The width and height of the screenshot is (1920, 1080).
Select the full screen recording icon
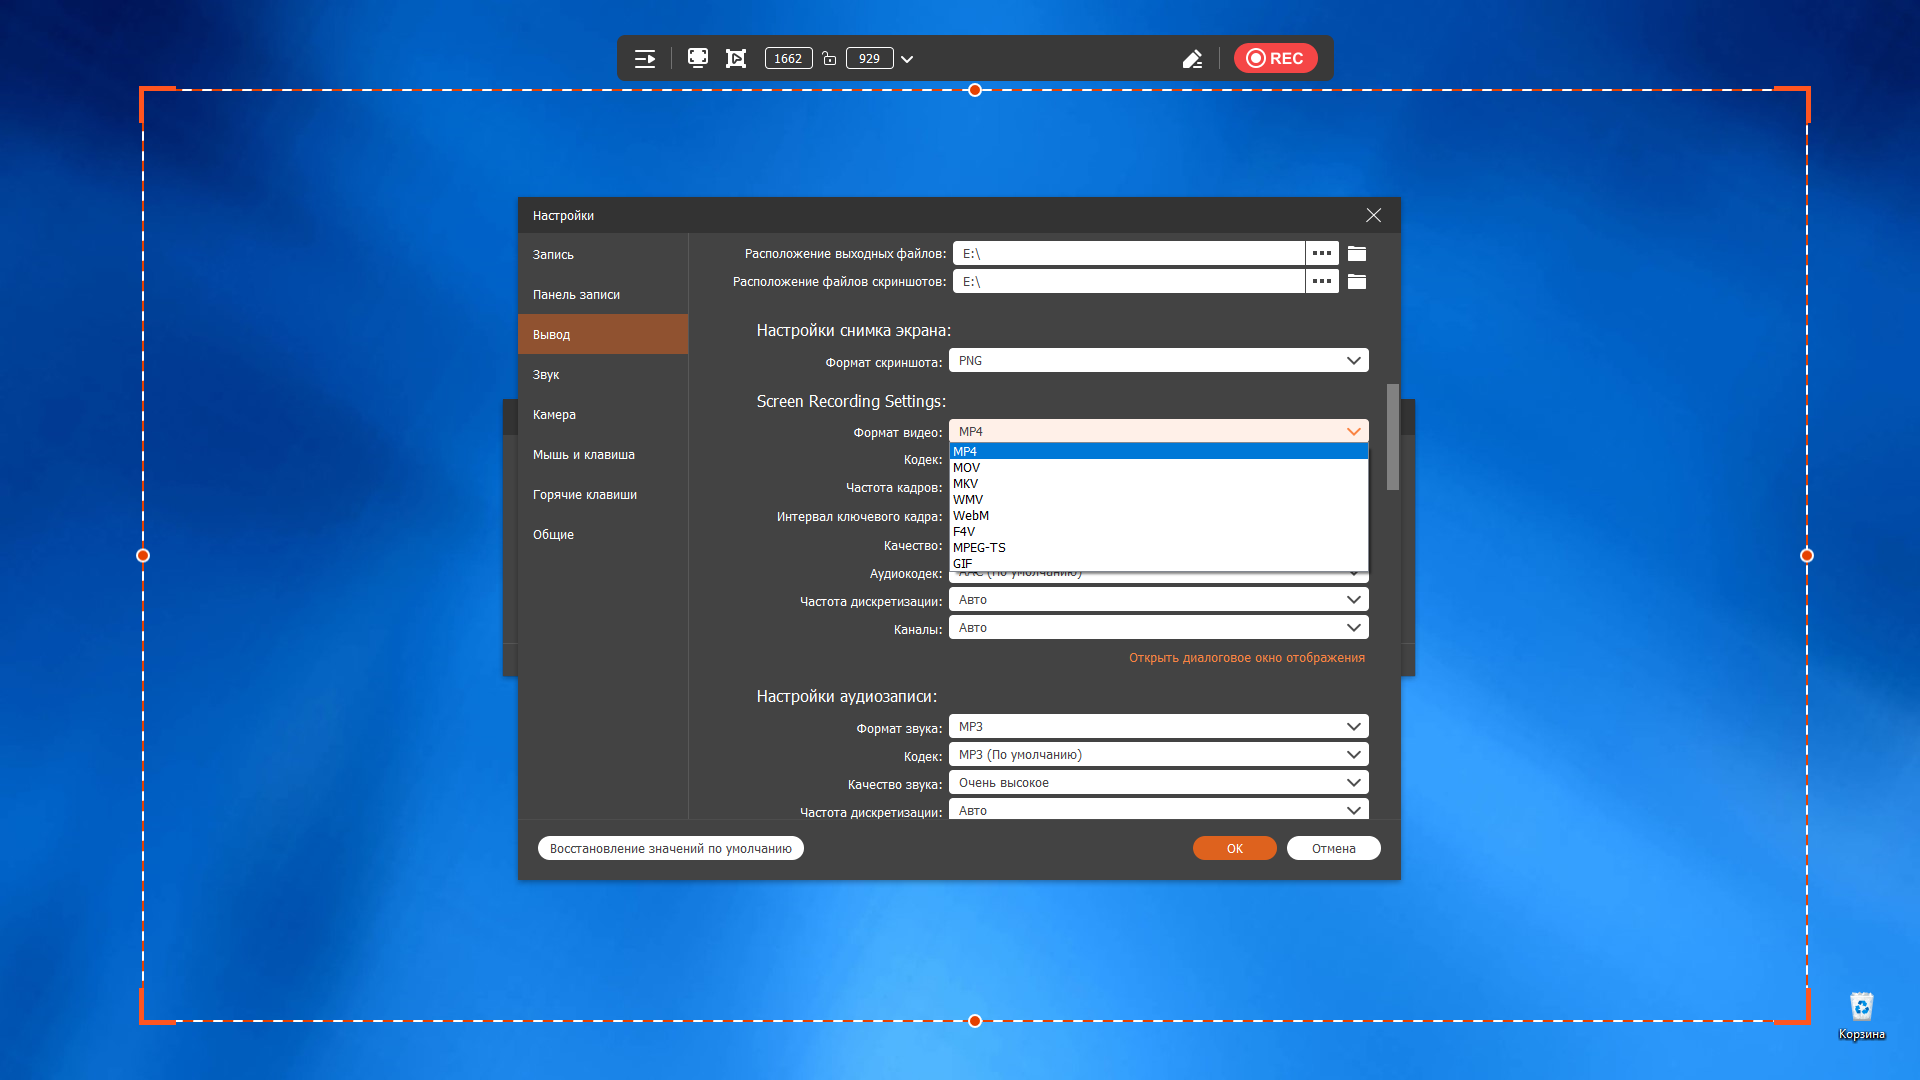(698, 58)
